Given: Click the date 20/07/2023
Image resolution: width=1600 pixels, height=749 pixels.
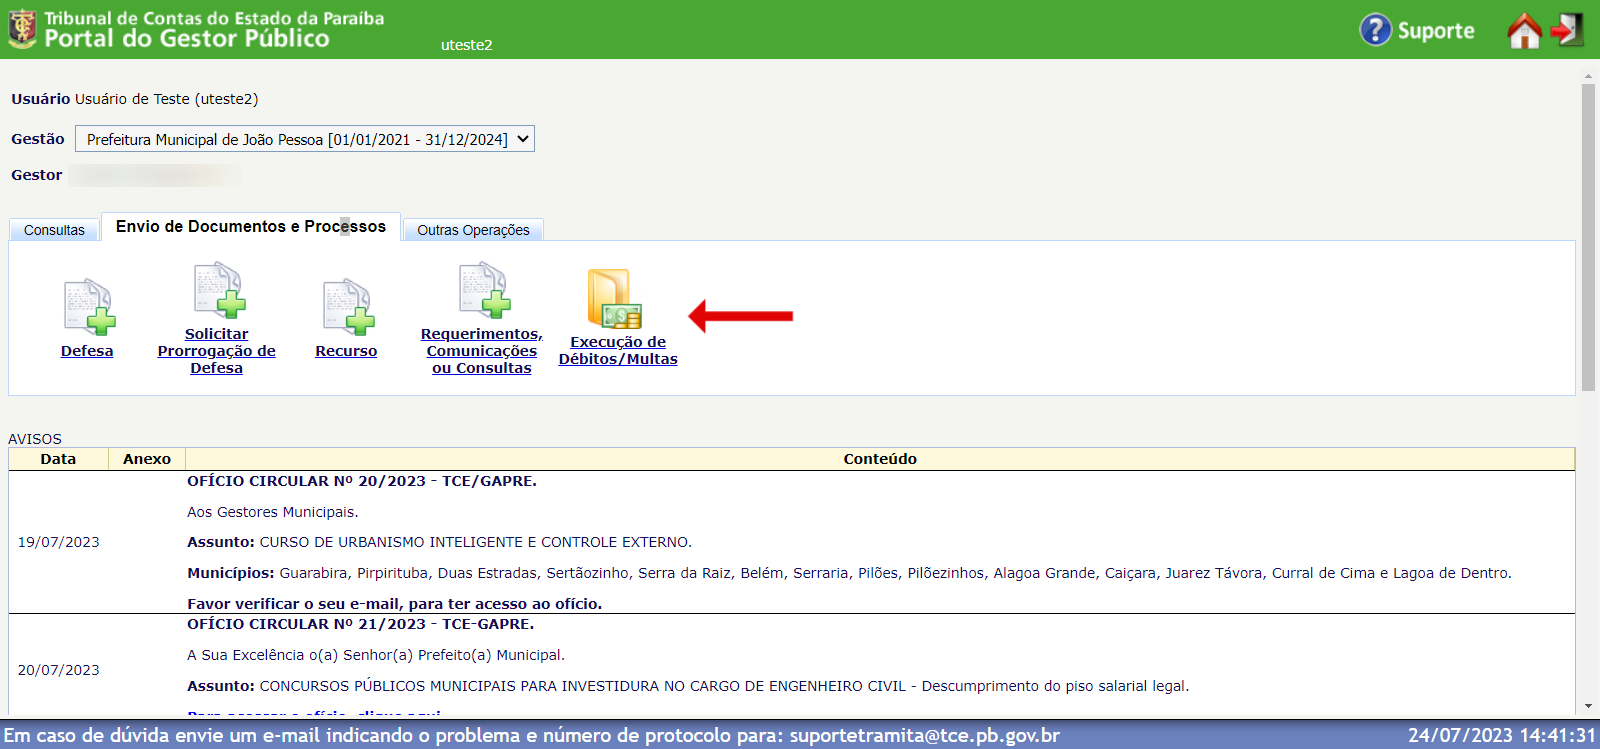Looking at the screenshot, I should coord(59,670).
